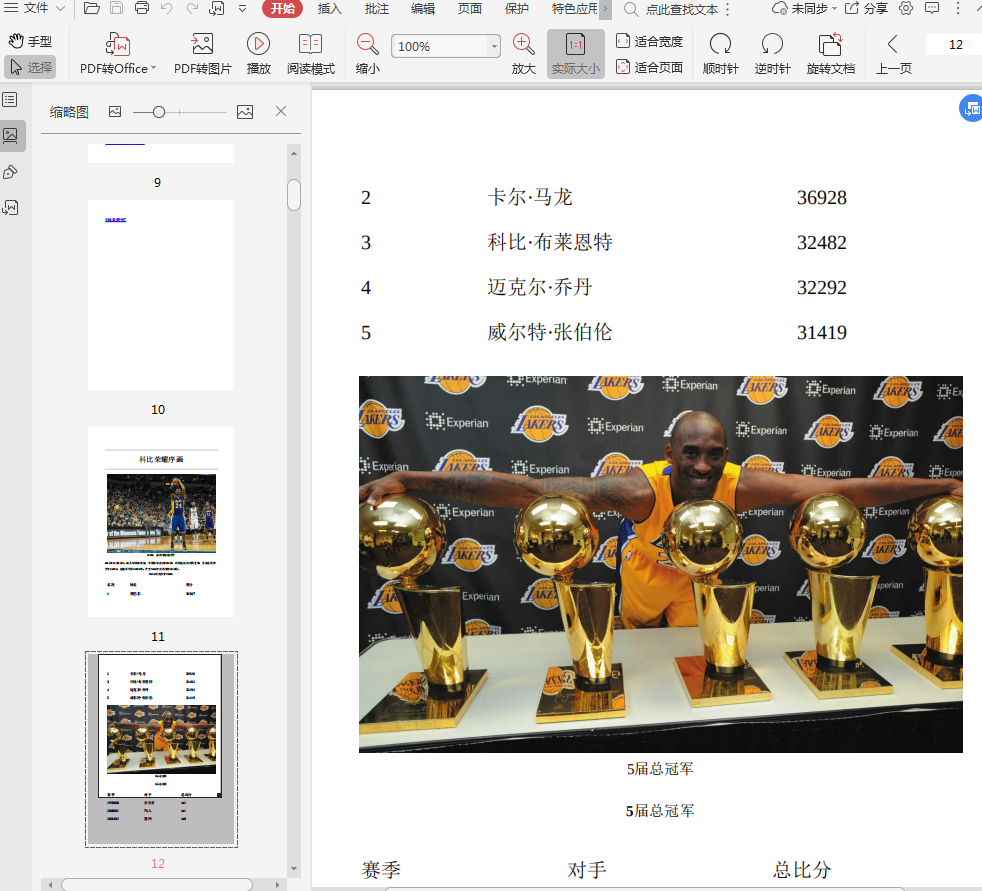Rotate the page 逆时针 counterclockwise
Viewport: 982px width, 891px height.
(x=772, y=44)
